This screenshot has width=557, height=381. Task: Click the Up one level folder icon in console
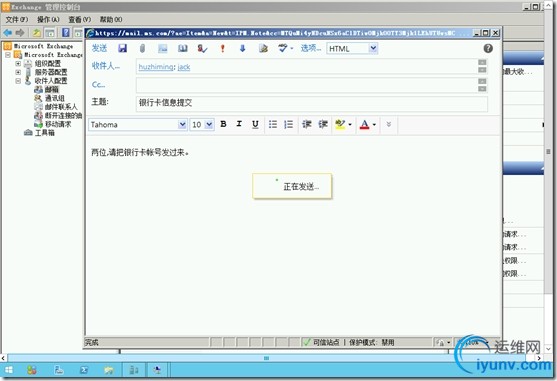click(x=37, y=33)
